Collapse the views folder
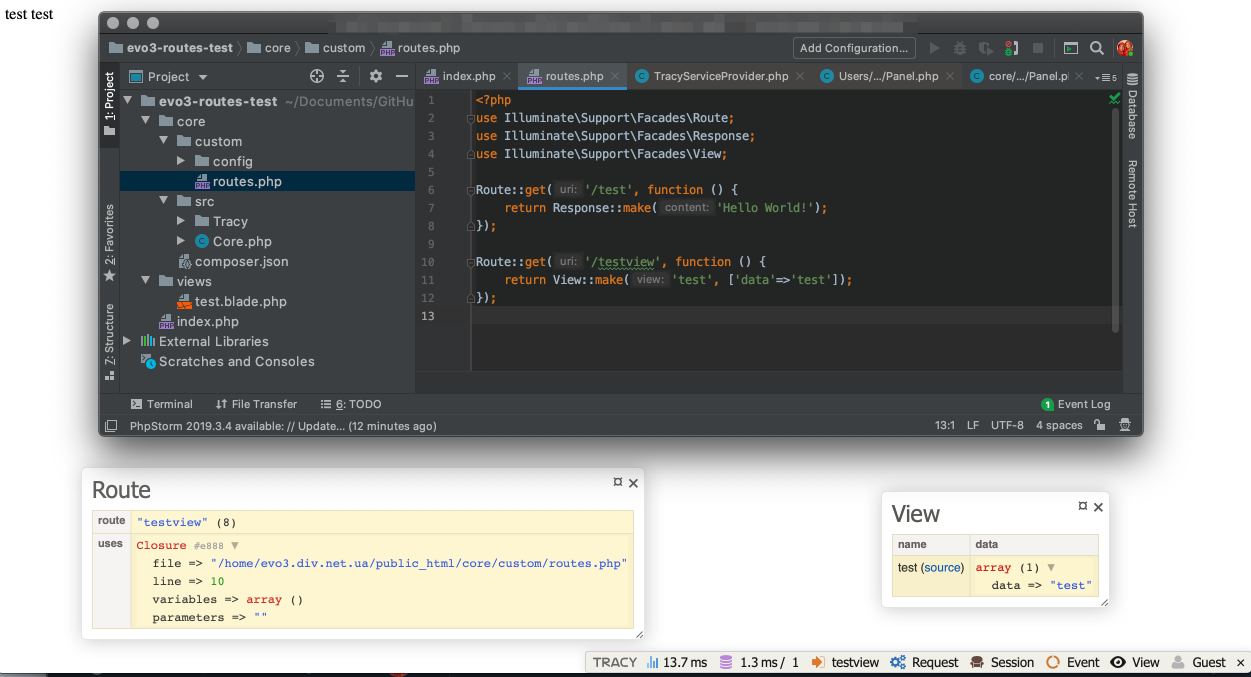This screenshot has width=1251, height=677. pos(146,281)
